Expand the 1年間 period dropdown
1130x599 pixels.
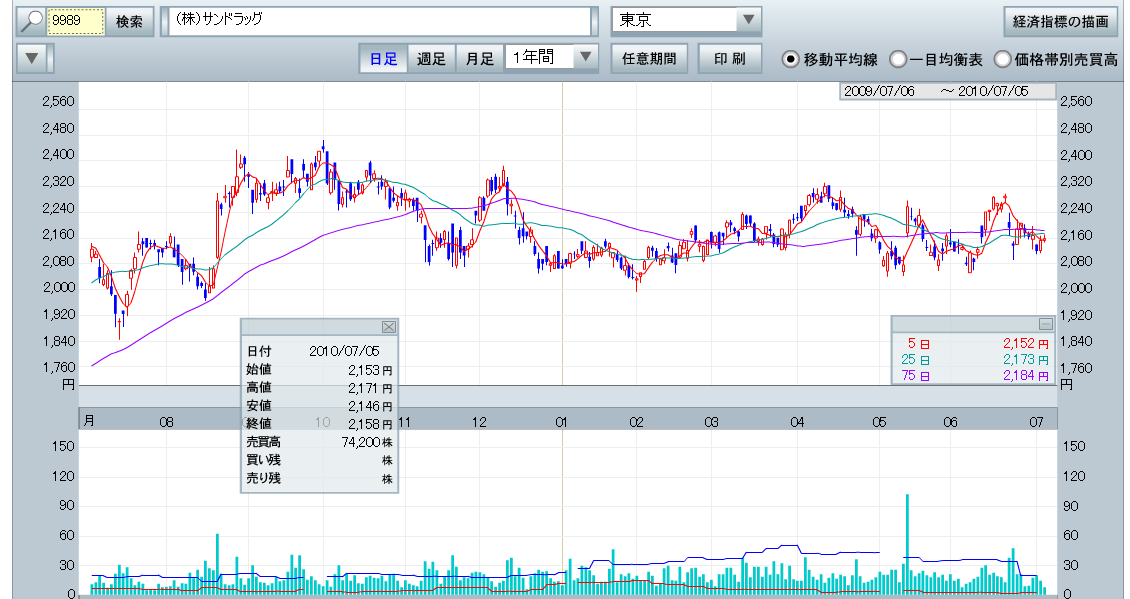click(x=585, y=58)
